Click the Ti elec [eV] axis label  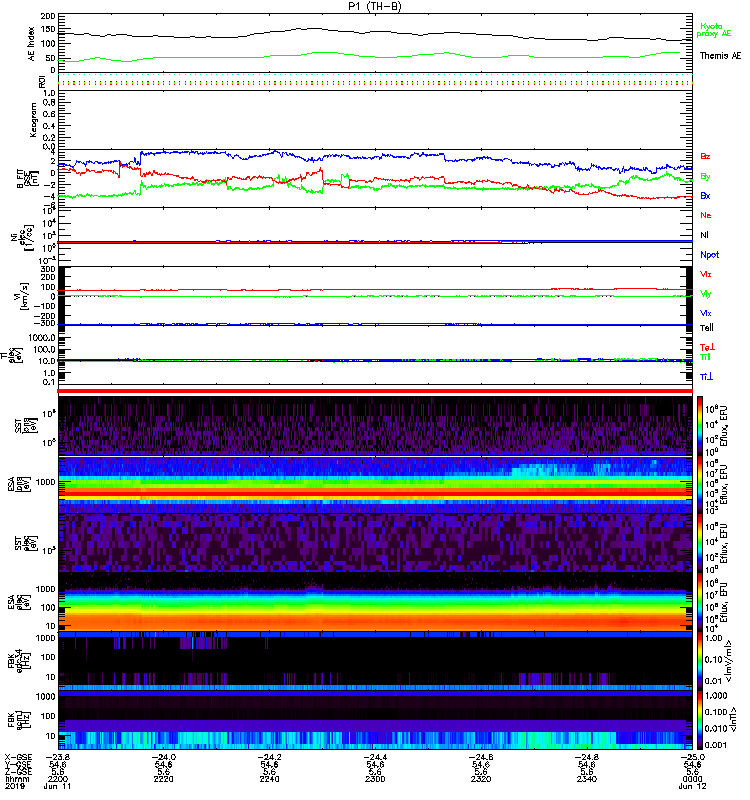pyautogui.click(x=11, y=355)
